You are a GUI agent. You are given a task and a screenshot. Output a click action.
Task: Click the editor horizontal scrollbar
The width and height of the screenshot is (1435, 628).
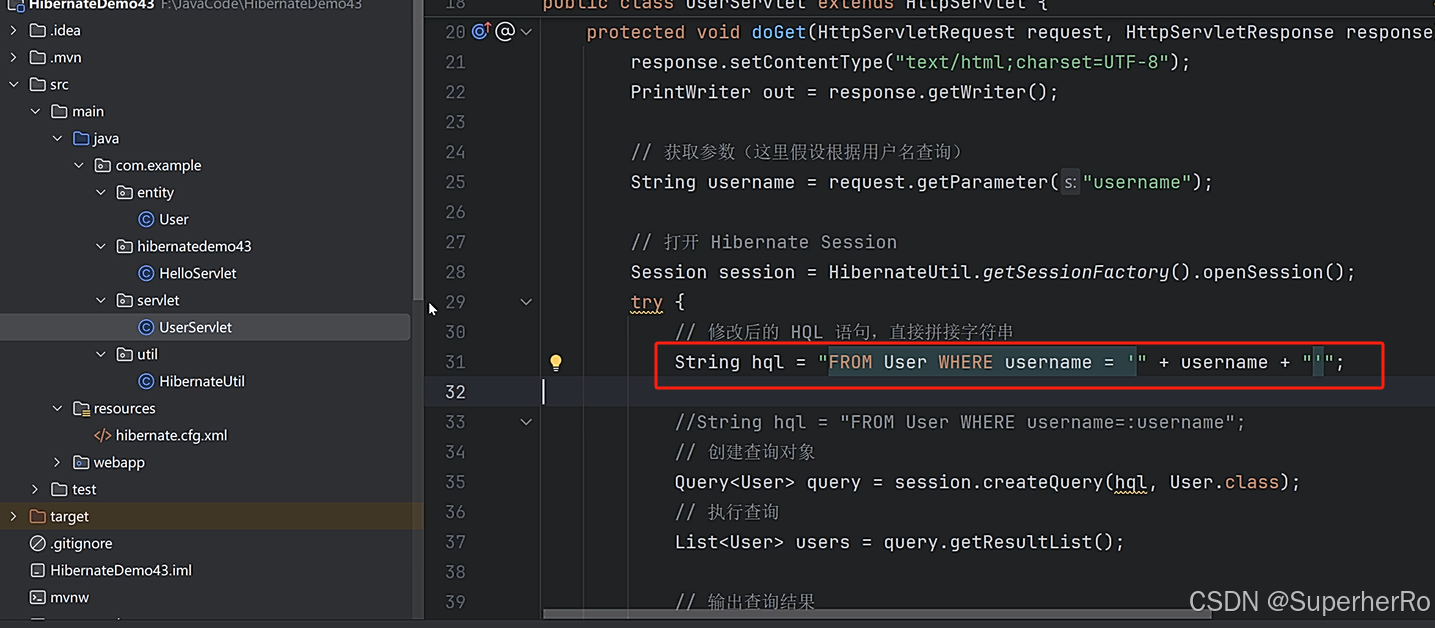pyautogui.click(x=877, y=614)
